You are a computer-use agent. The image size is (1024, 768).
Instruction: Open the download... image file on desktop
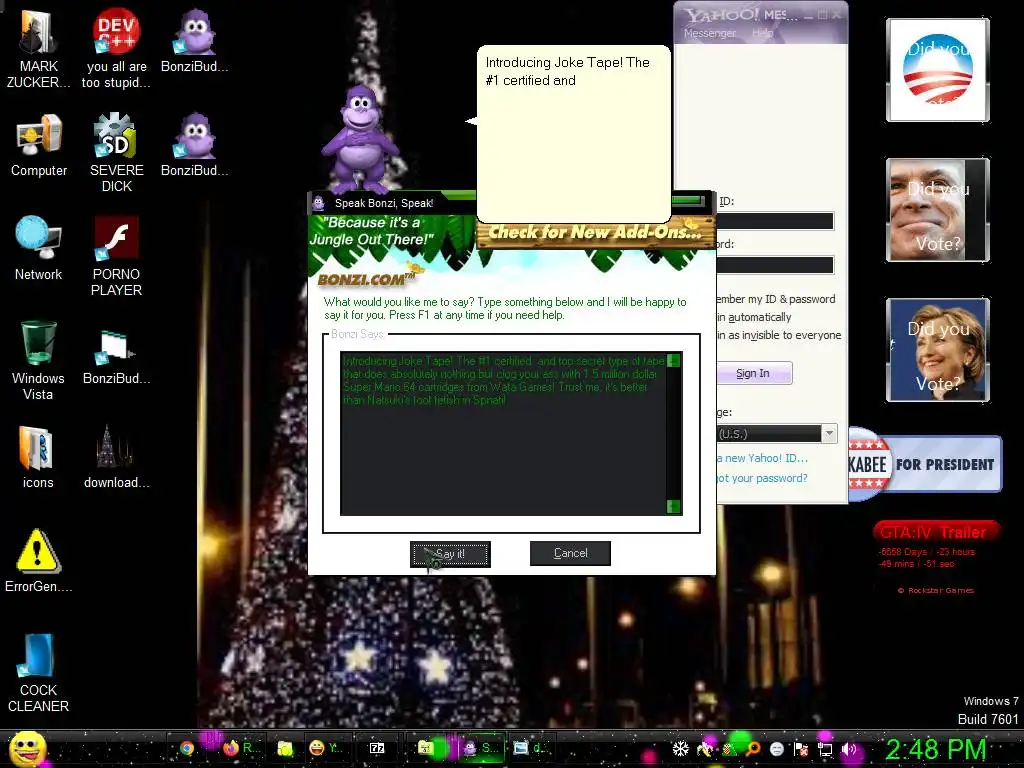point(116,457)
